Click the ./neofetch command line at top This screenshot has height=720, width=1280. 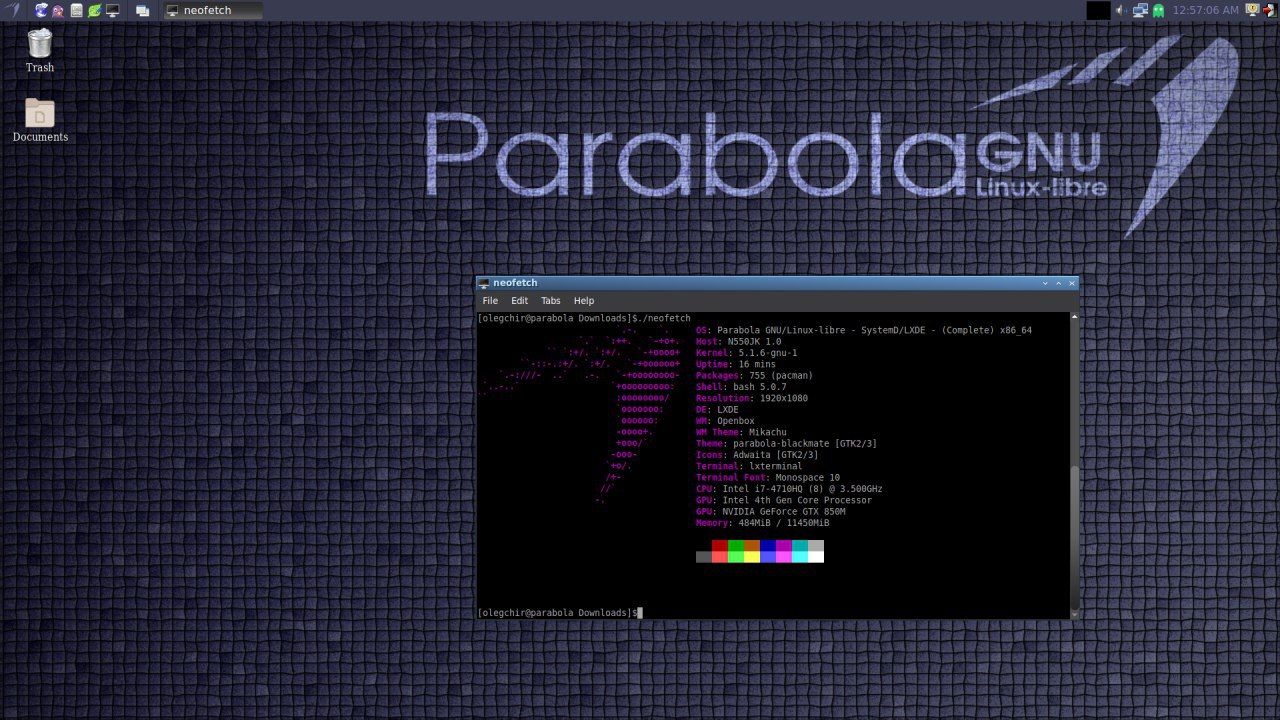(x=584, y=318)
